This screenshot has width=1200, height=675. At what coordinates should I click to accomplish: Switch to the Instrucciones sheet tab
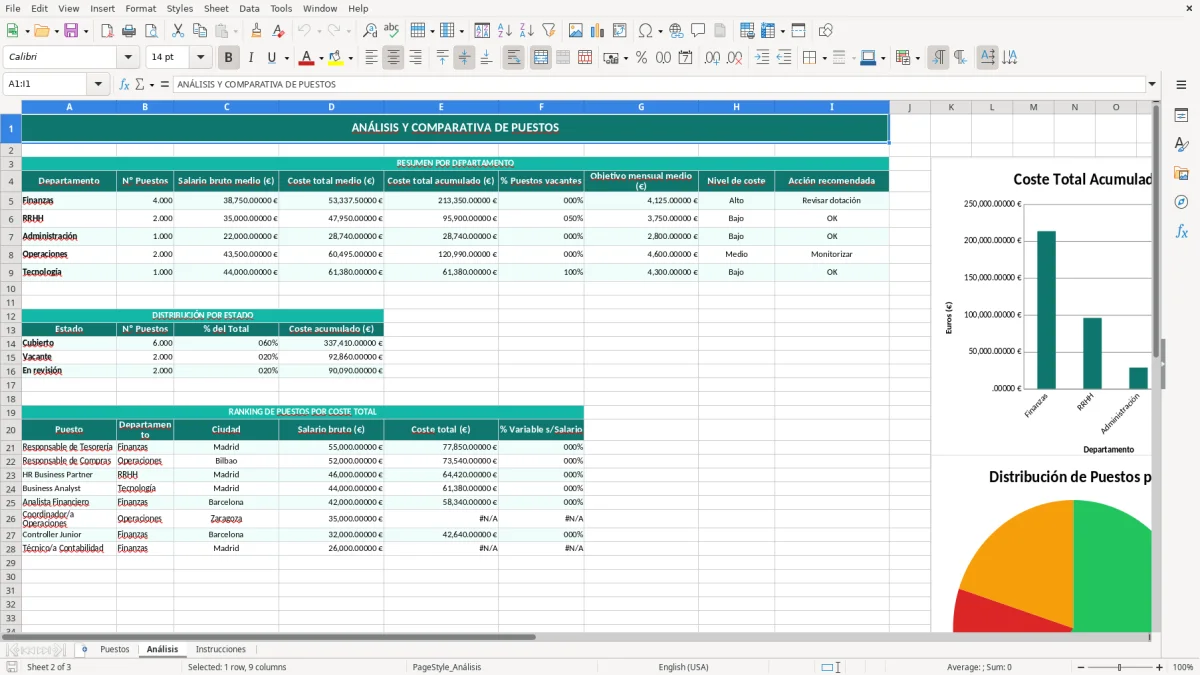pyautogui.click(x=220, y=650)
